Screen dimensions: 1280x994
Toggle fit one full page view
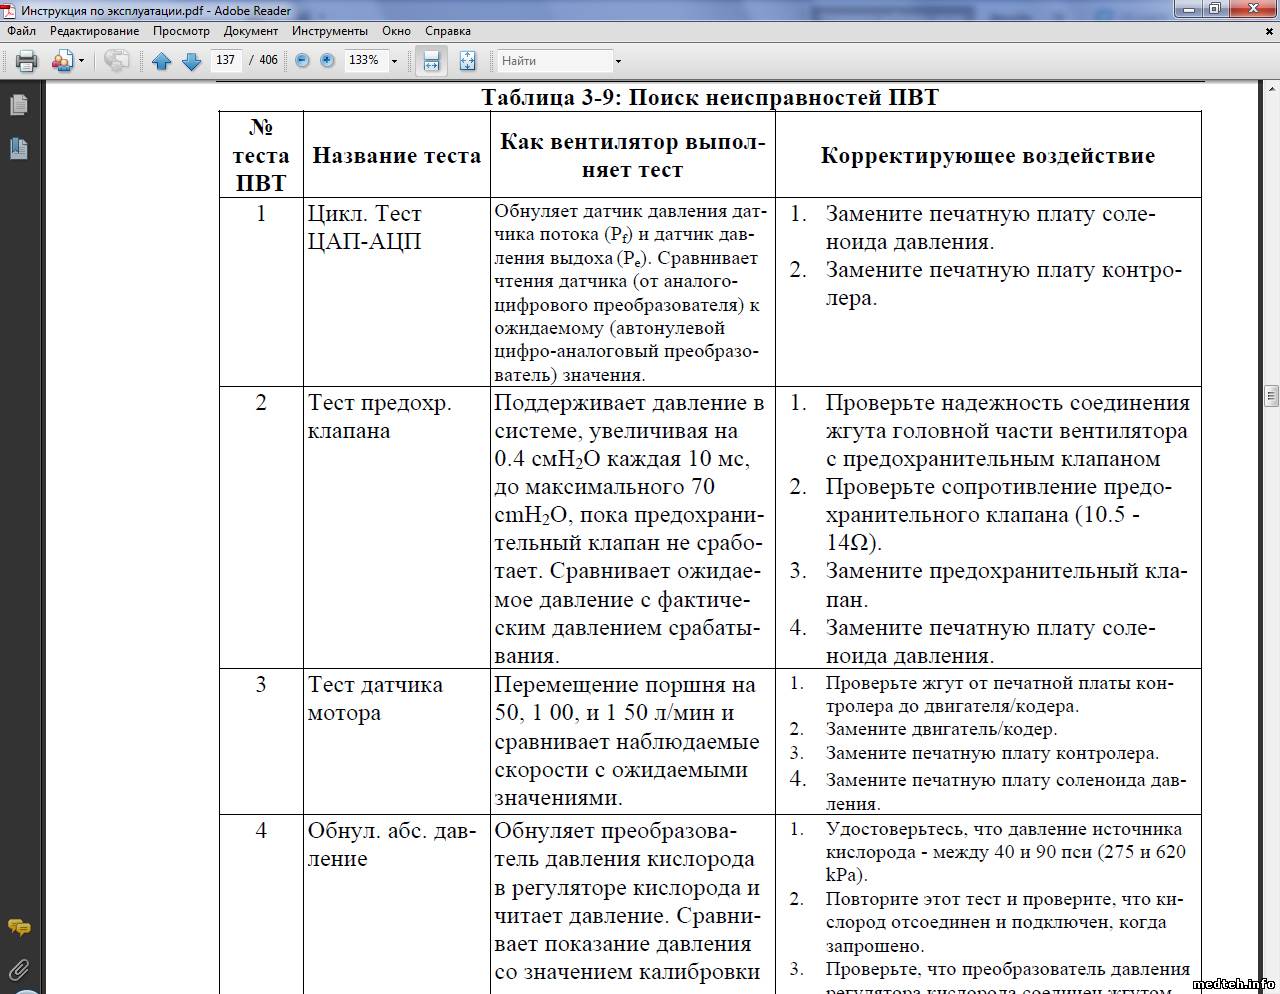[x=467, y=61]
